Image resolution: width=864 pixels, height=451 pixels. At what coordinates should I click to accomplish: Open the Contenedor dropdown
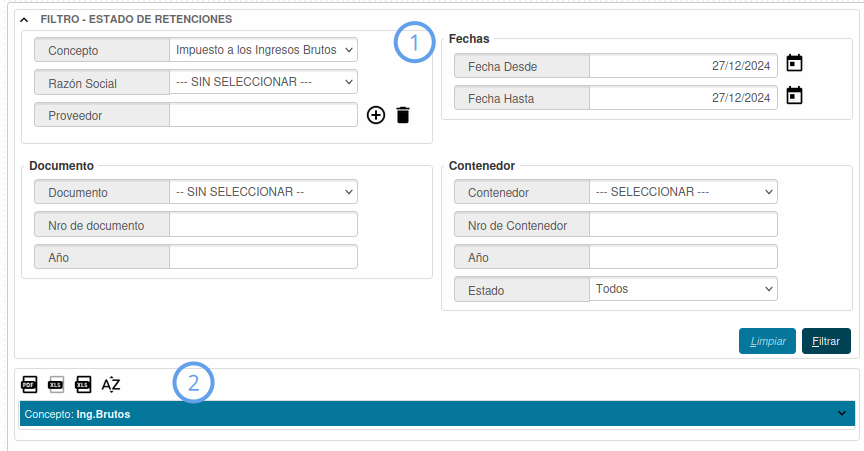[x=683, y=192]
